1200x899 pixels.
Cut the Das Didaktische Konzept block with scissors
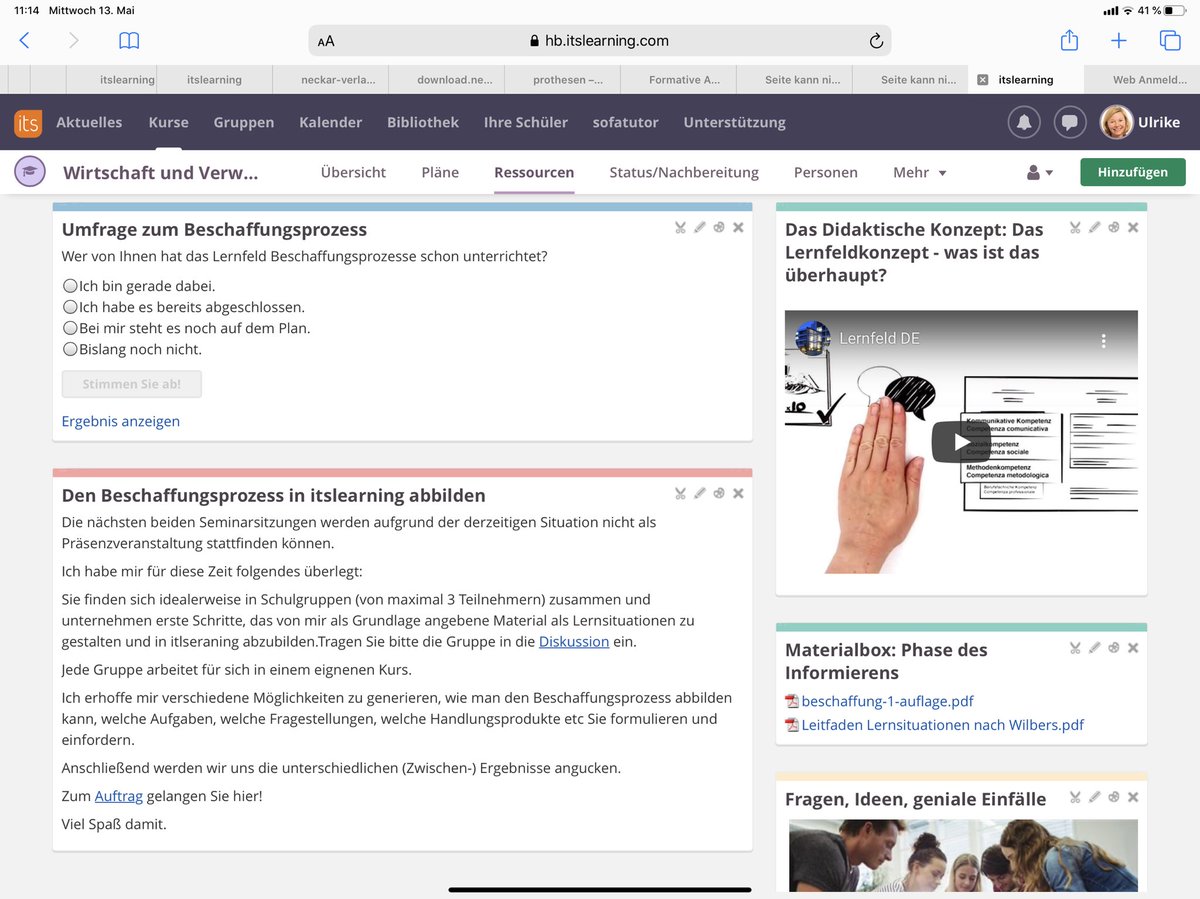tap(1075, 228)
